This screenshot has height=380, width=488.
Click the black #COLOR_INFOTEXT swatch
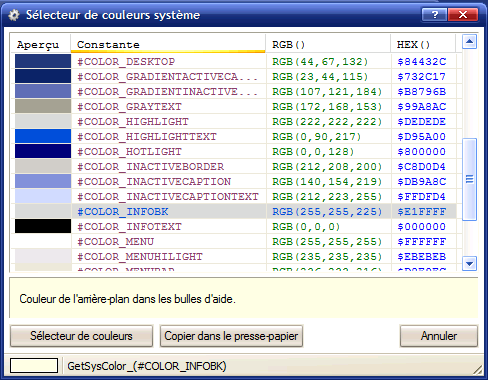click(43, 226)
